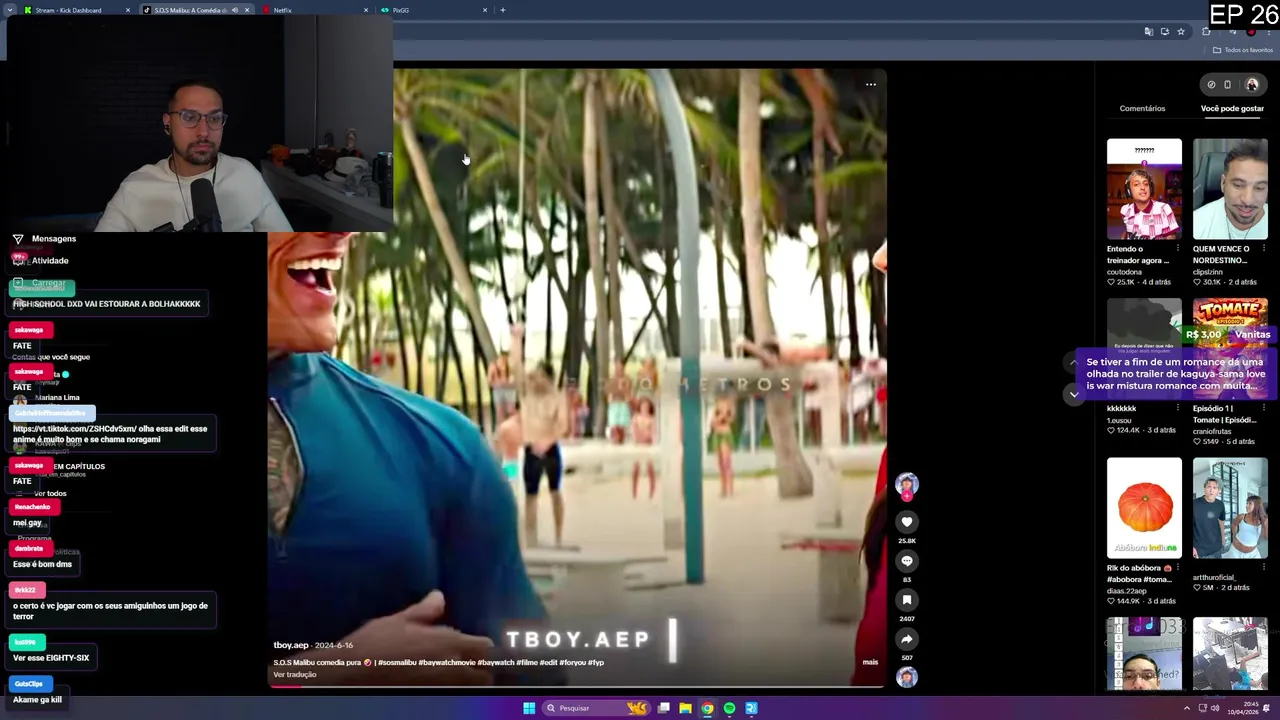The image size is (1280, 720).
Task: Open the Windows Start menu
Action: 529,708
